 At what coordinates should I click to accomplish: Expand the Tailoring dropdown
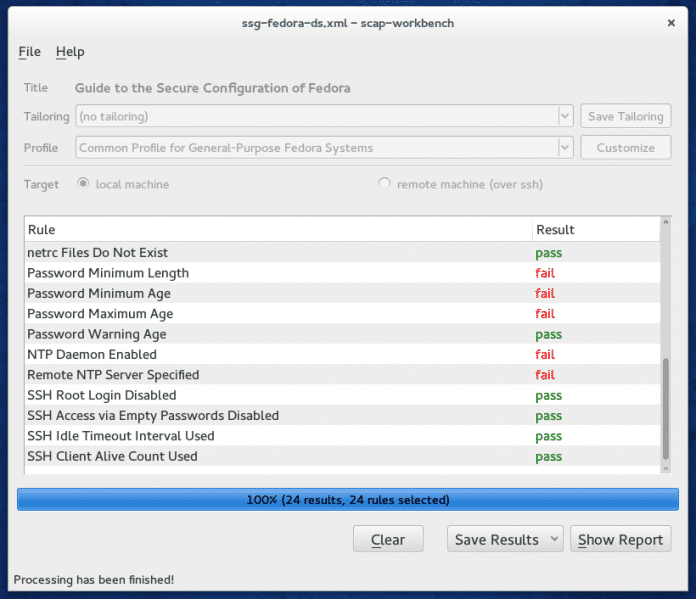[565, 117]
